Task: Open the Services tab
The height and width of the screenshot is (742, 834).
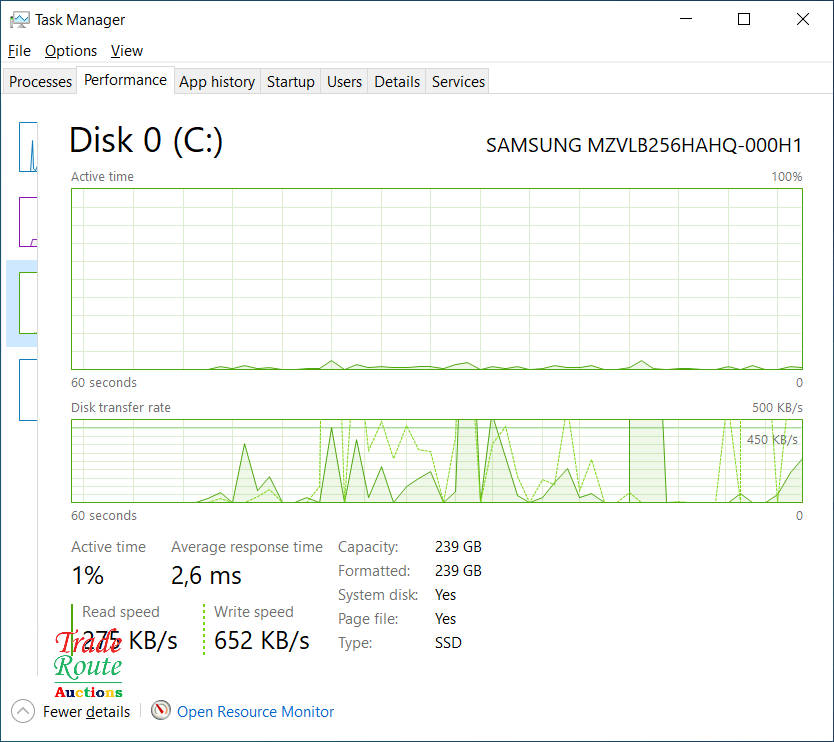Action: [458, 82]
